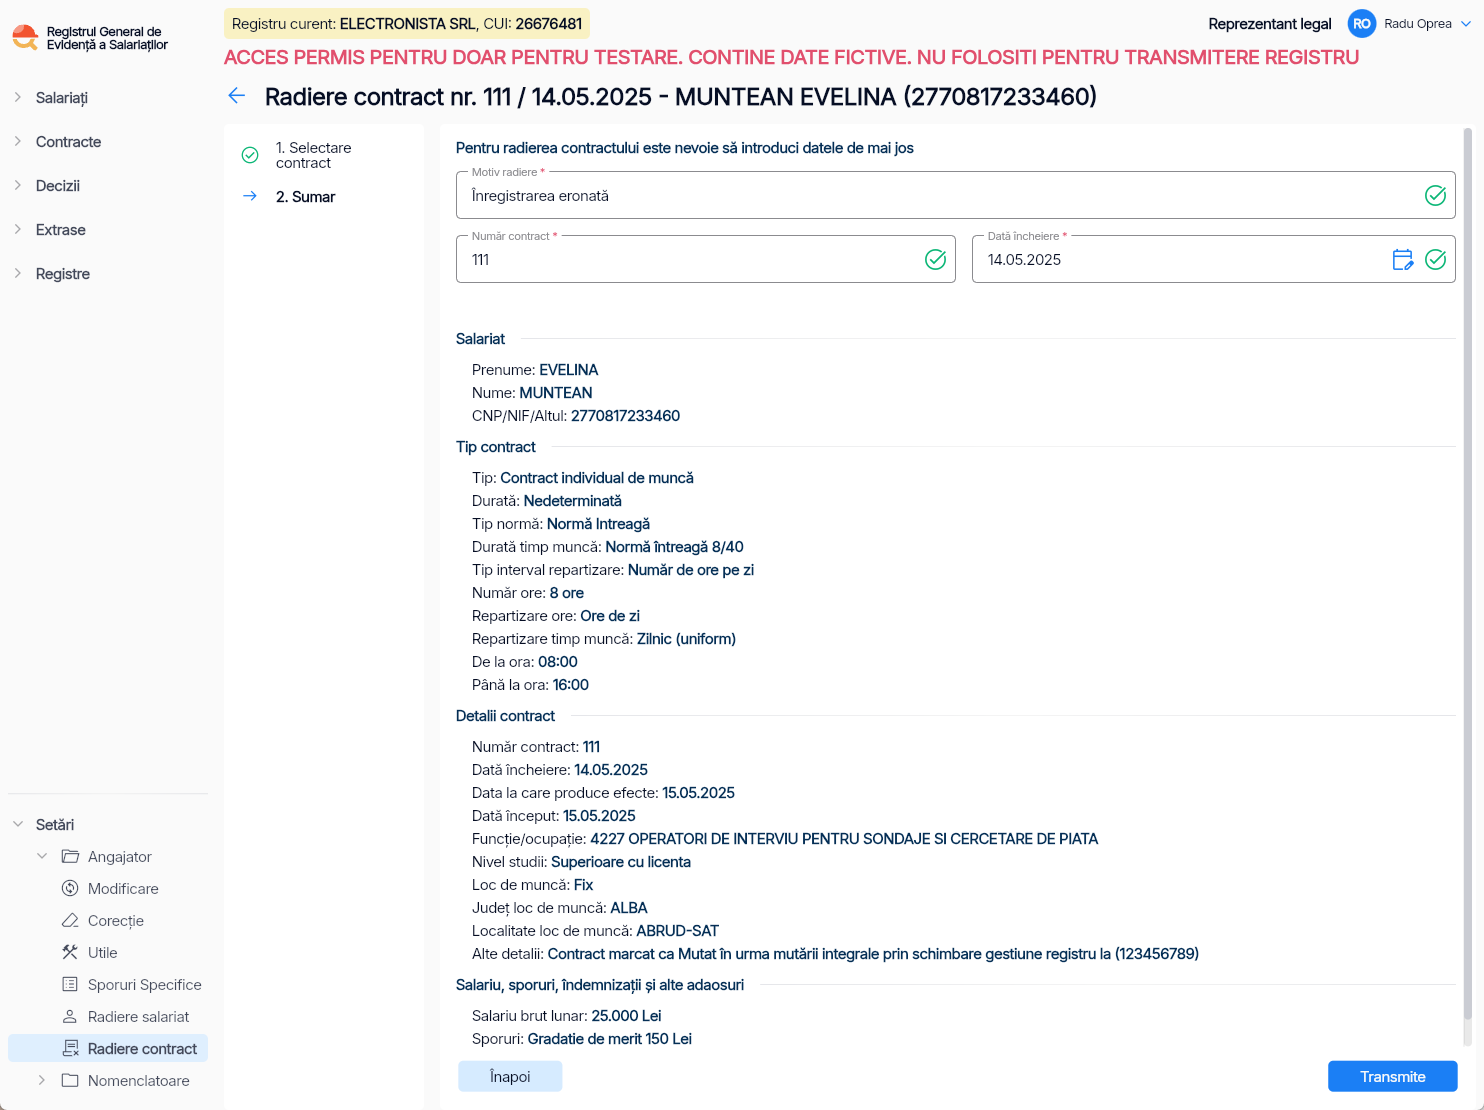The image size is (1484, 1110).
Task: Expand Salariați menu
Action: click(x=18, y=97)
